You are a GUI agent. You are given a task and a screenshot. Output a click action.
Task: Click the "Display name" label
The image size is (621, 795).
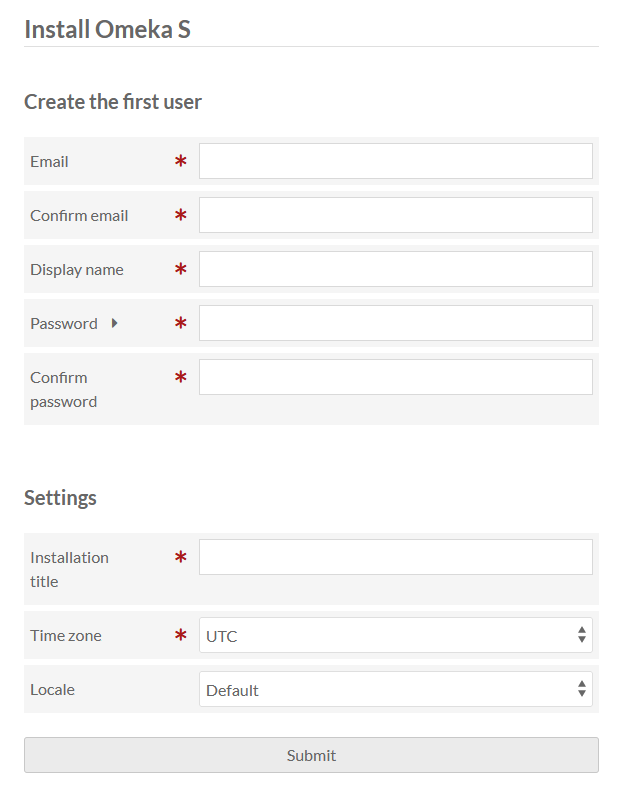pyautogui.click(x=77, y=270)
